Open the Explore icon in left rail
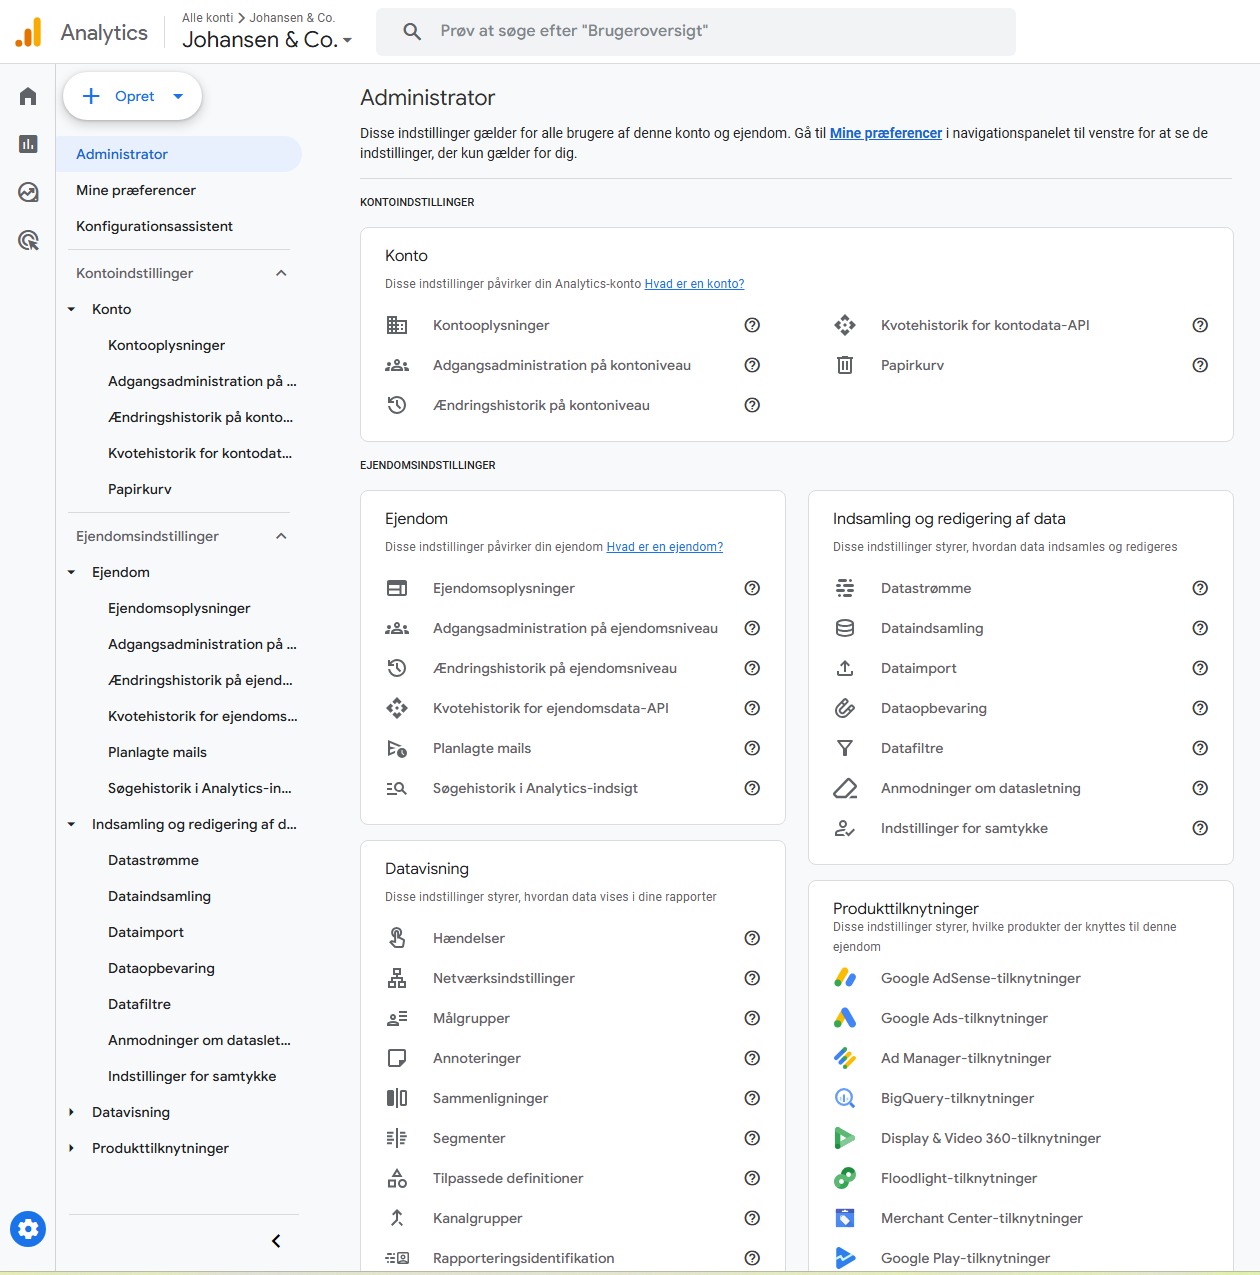This screenshot has width=1260, height=1275. (28, 192)
